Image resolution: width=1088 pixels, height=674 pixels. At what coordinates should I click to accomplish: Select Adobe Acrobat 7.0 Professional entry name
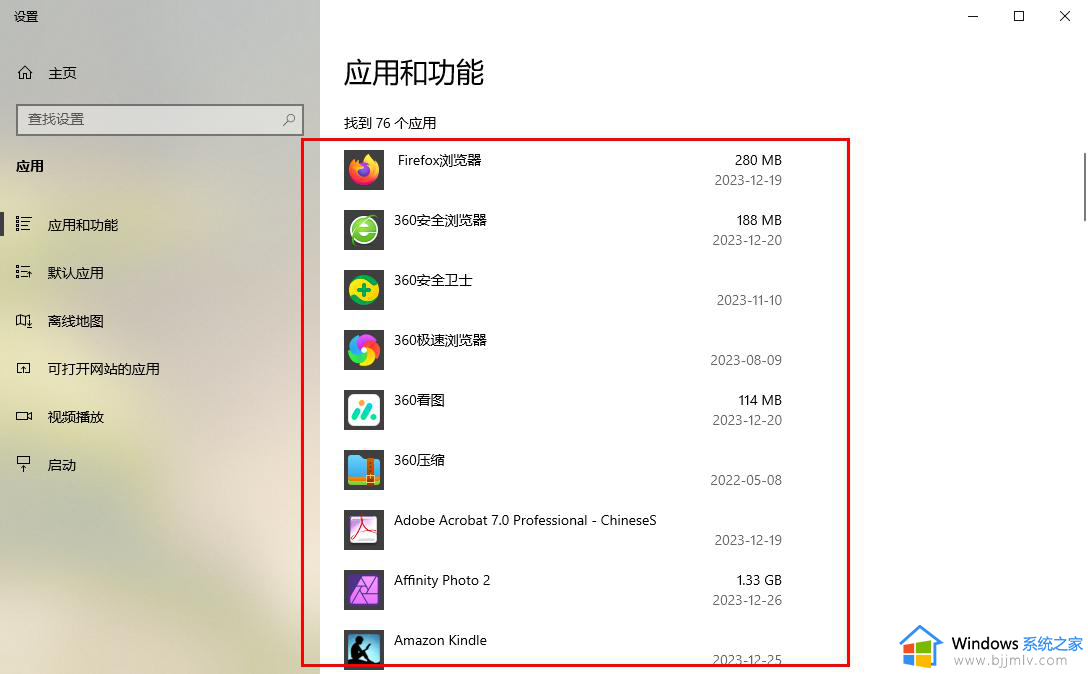click(525, 520)
